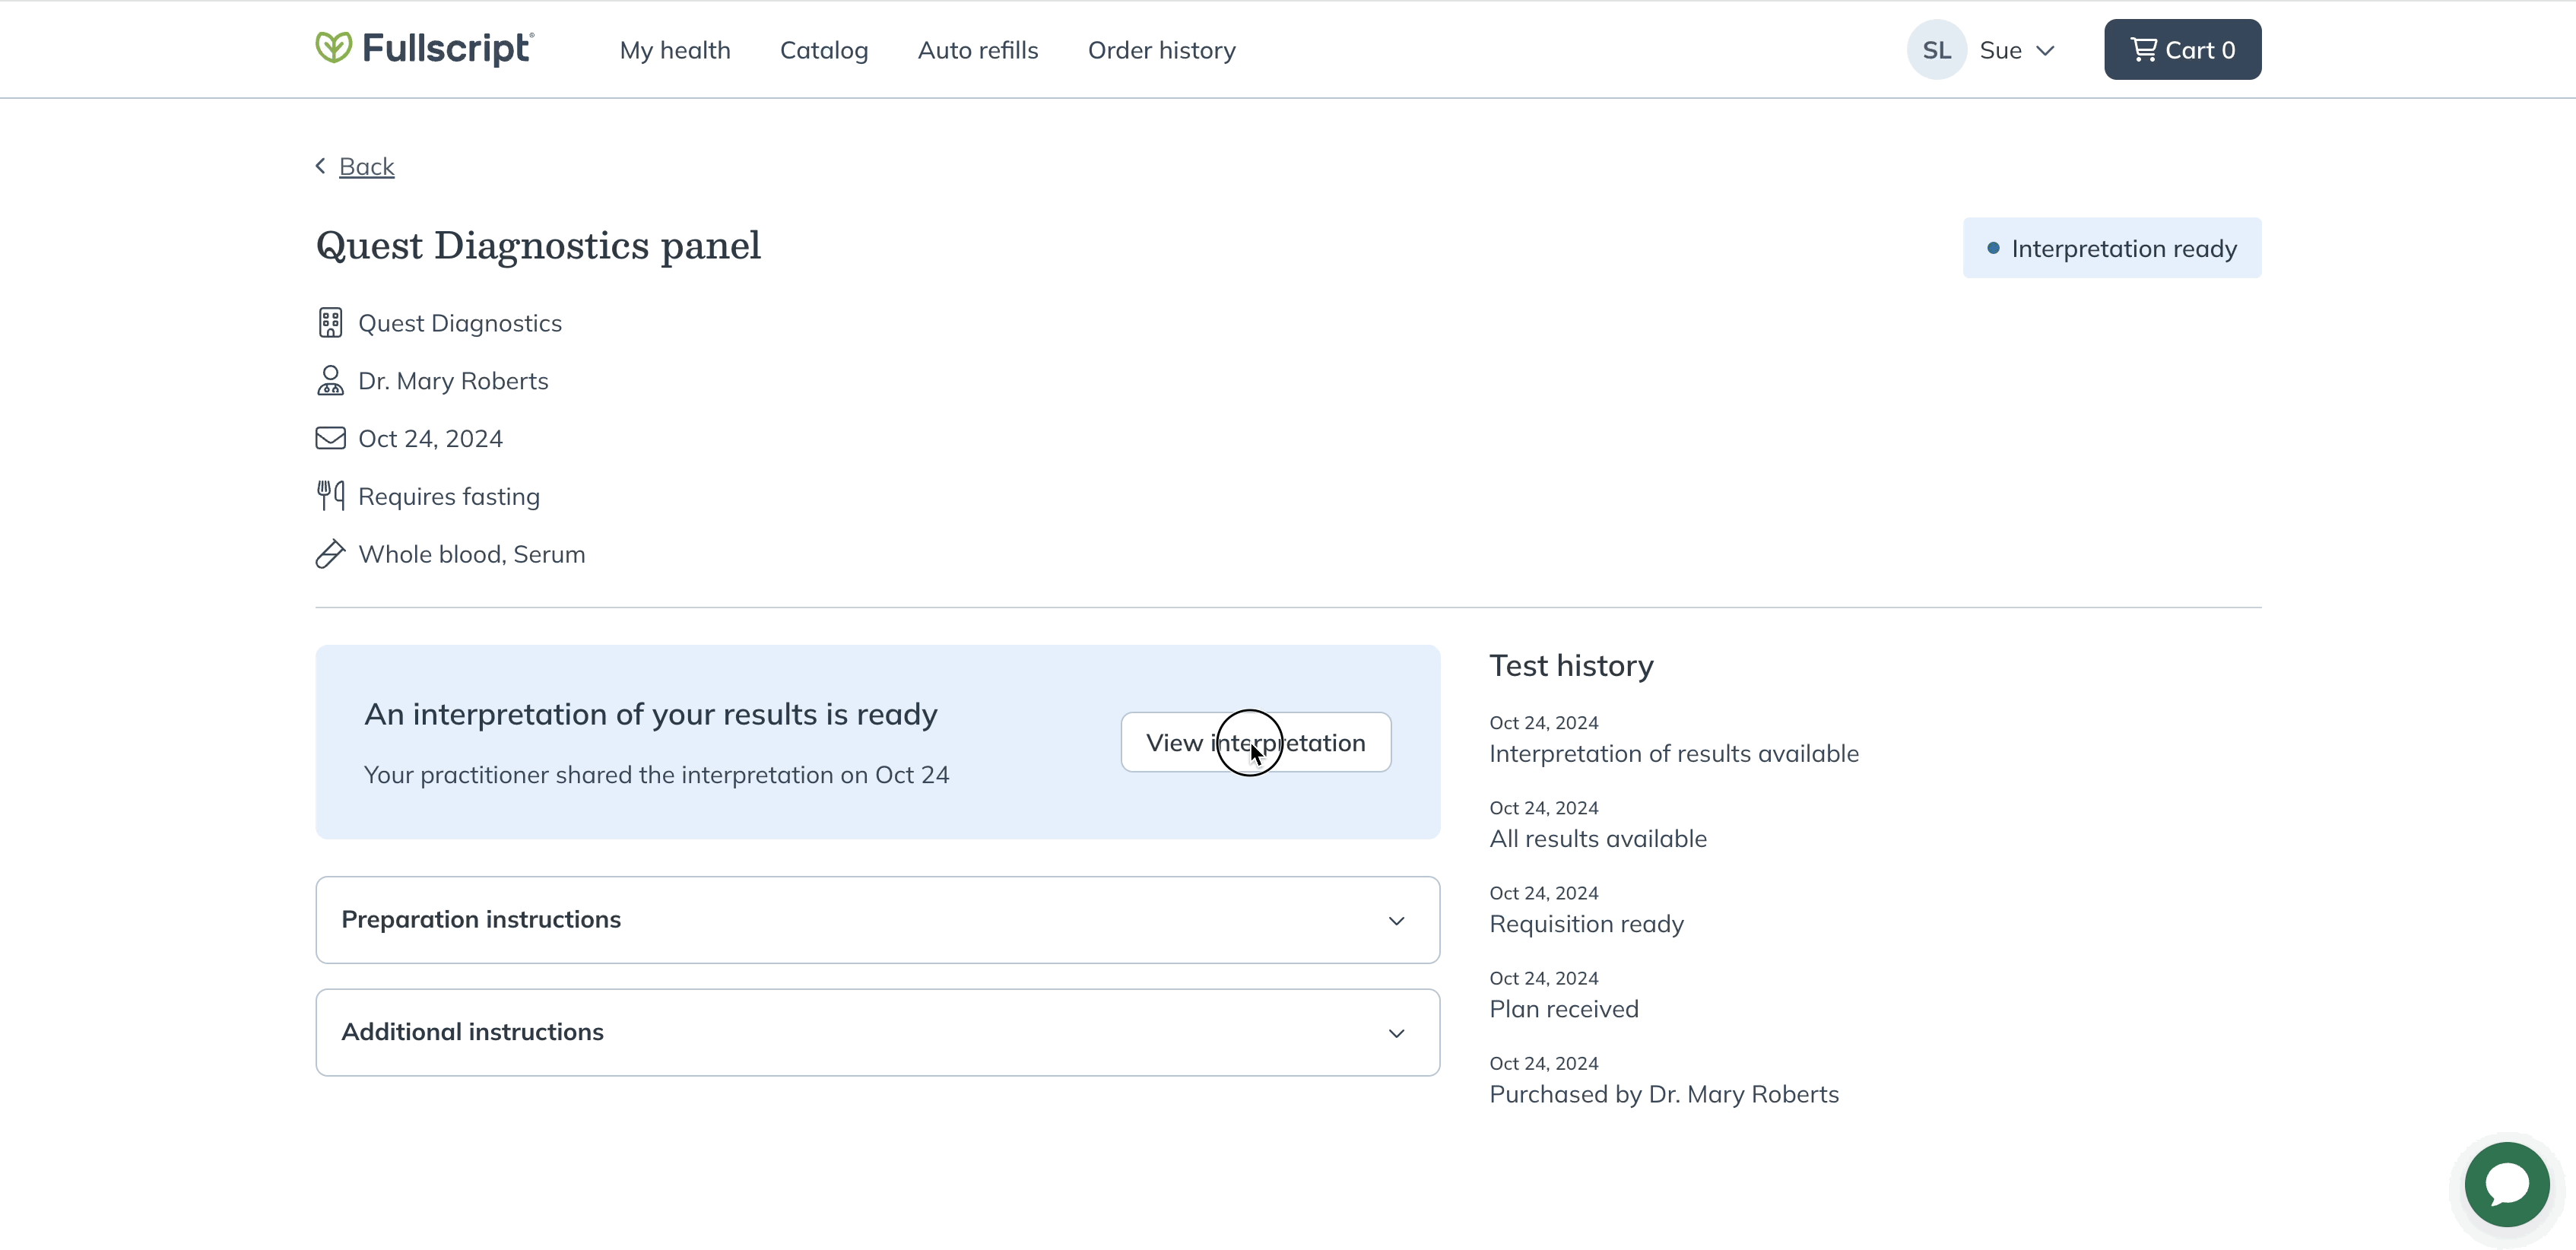Viewport: 2576px width, 1250px height.
Task: Click the 'Whole blood, Serum' text
Action: click(x=471, y=554)
